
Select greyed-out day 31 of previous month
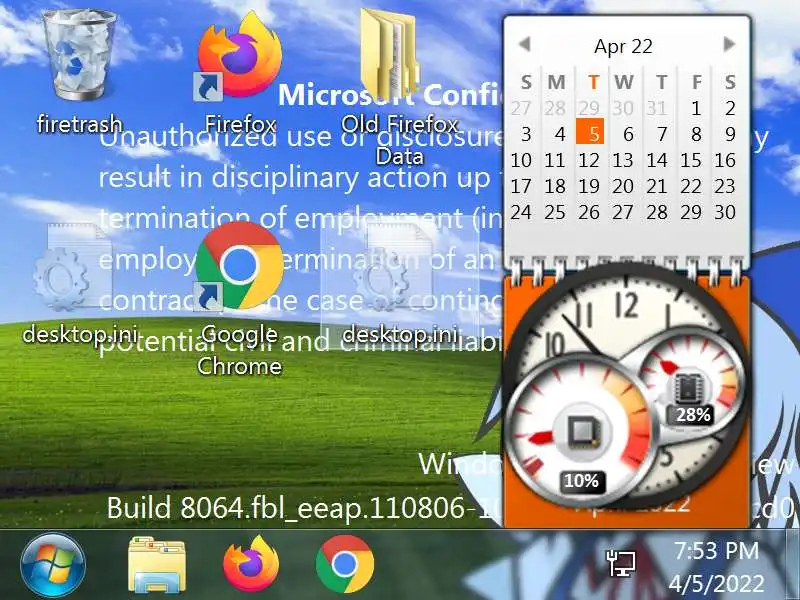pos(657,108)
